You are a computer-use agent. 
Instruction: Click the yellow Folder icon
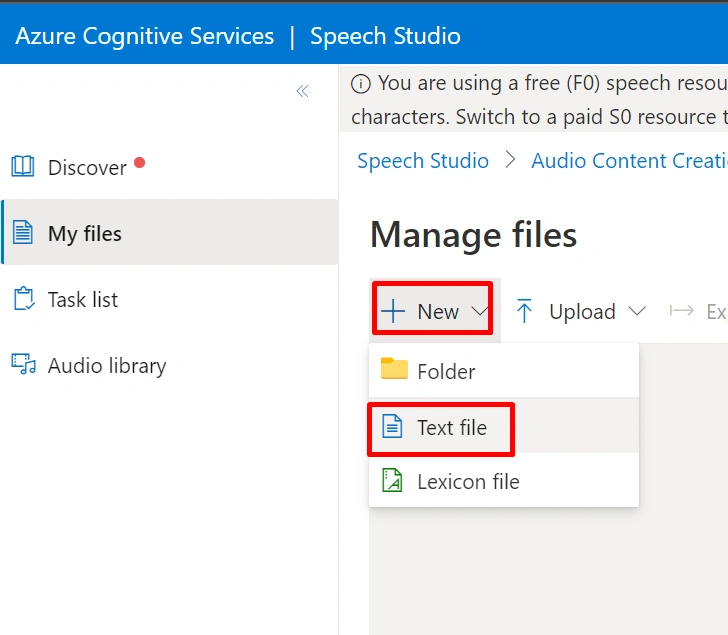coord(394,369)
